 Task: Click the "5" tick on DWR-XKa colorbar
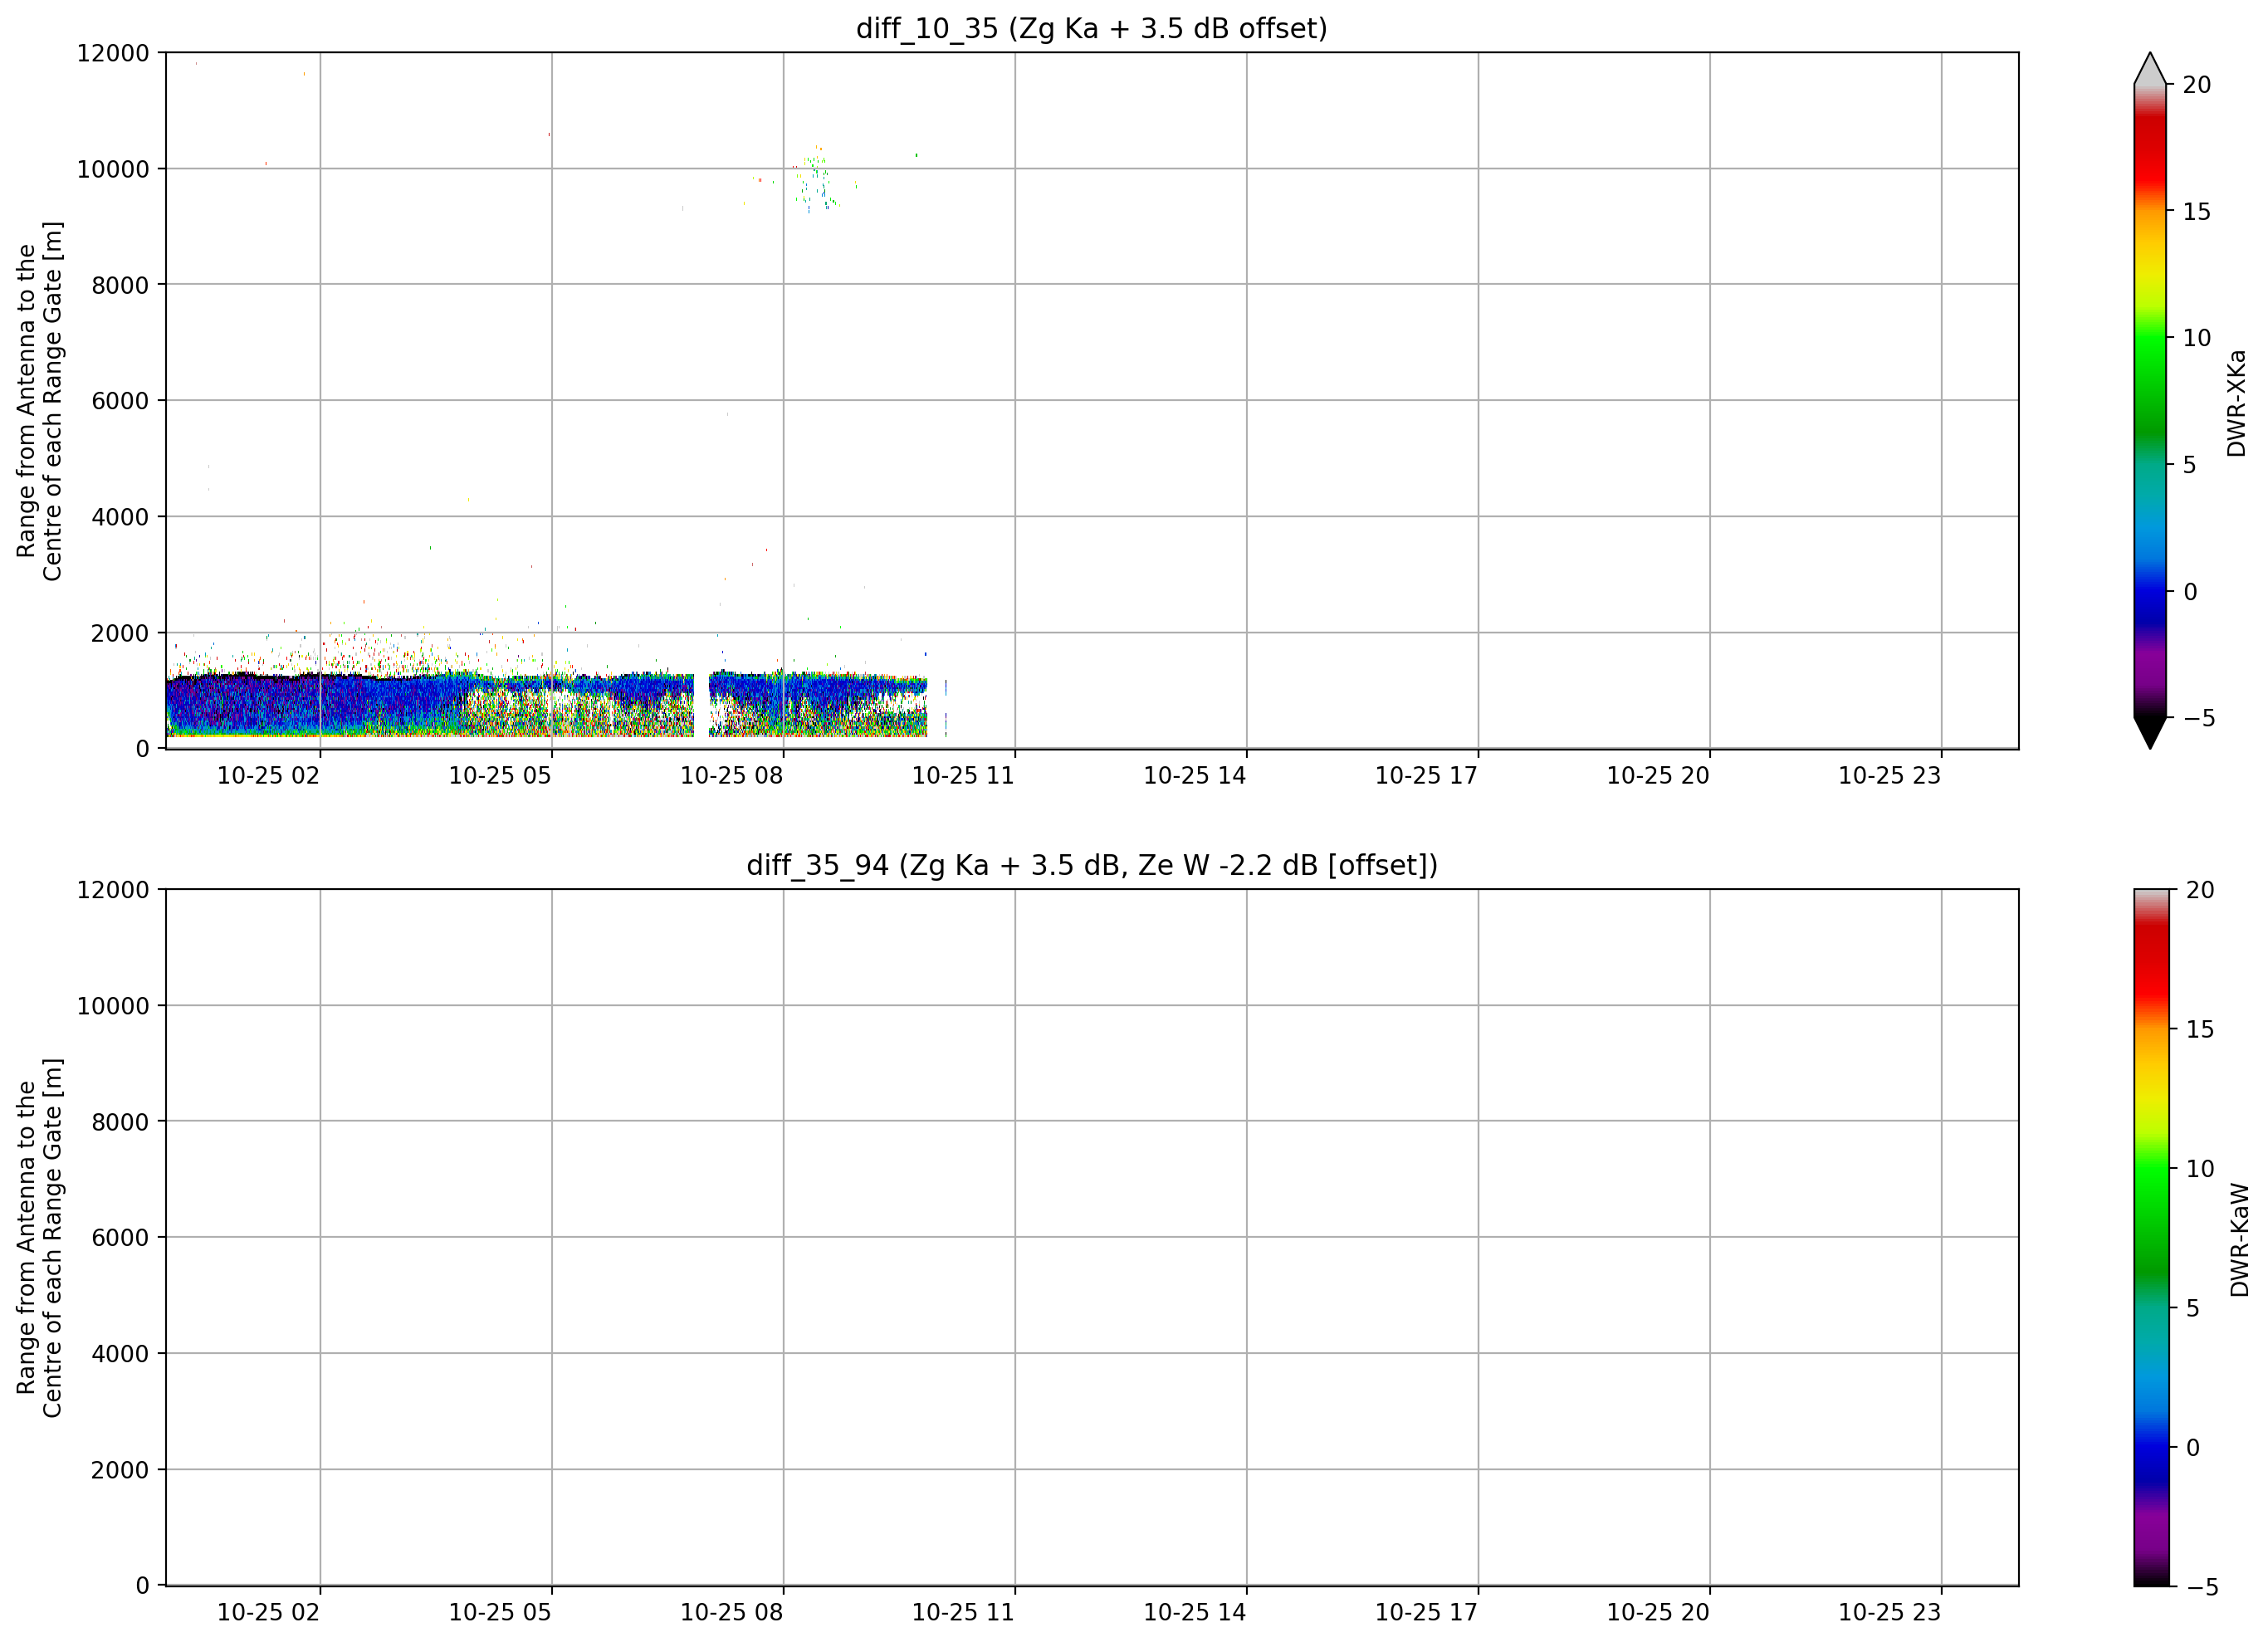click(x=2190, y=465)
